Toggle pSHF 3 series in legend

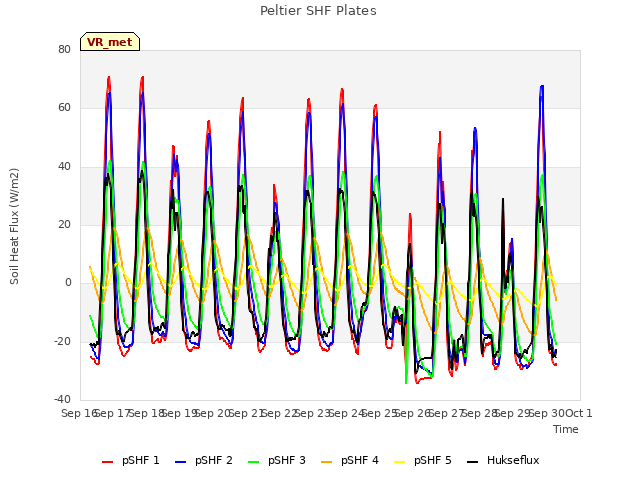[x=277, y=460]
